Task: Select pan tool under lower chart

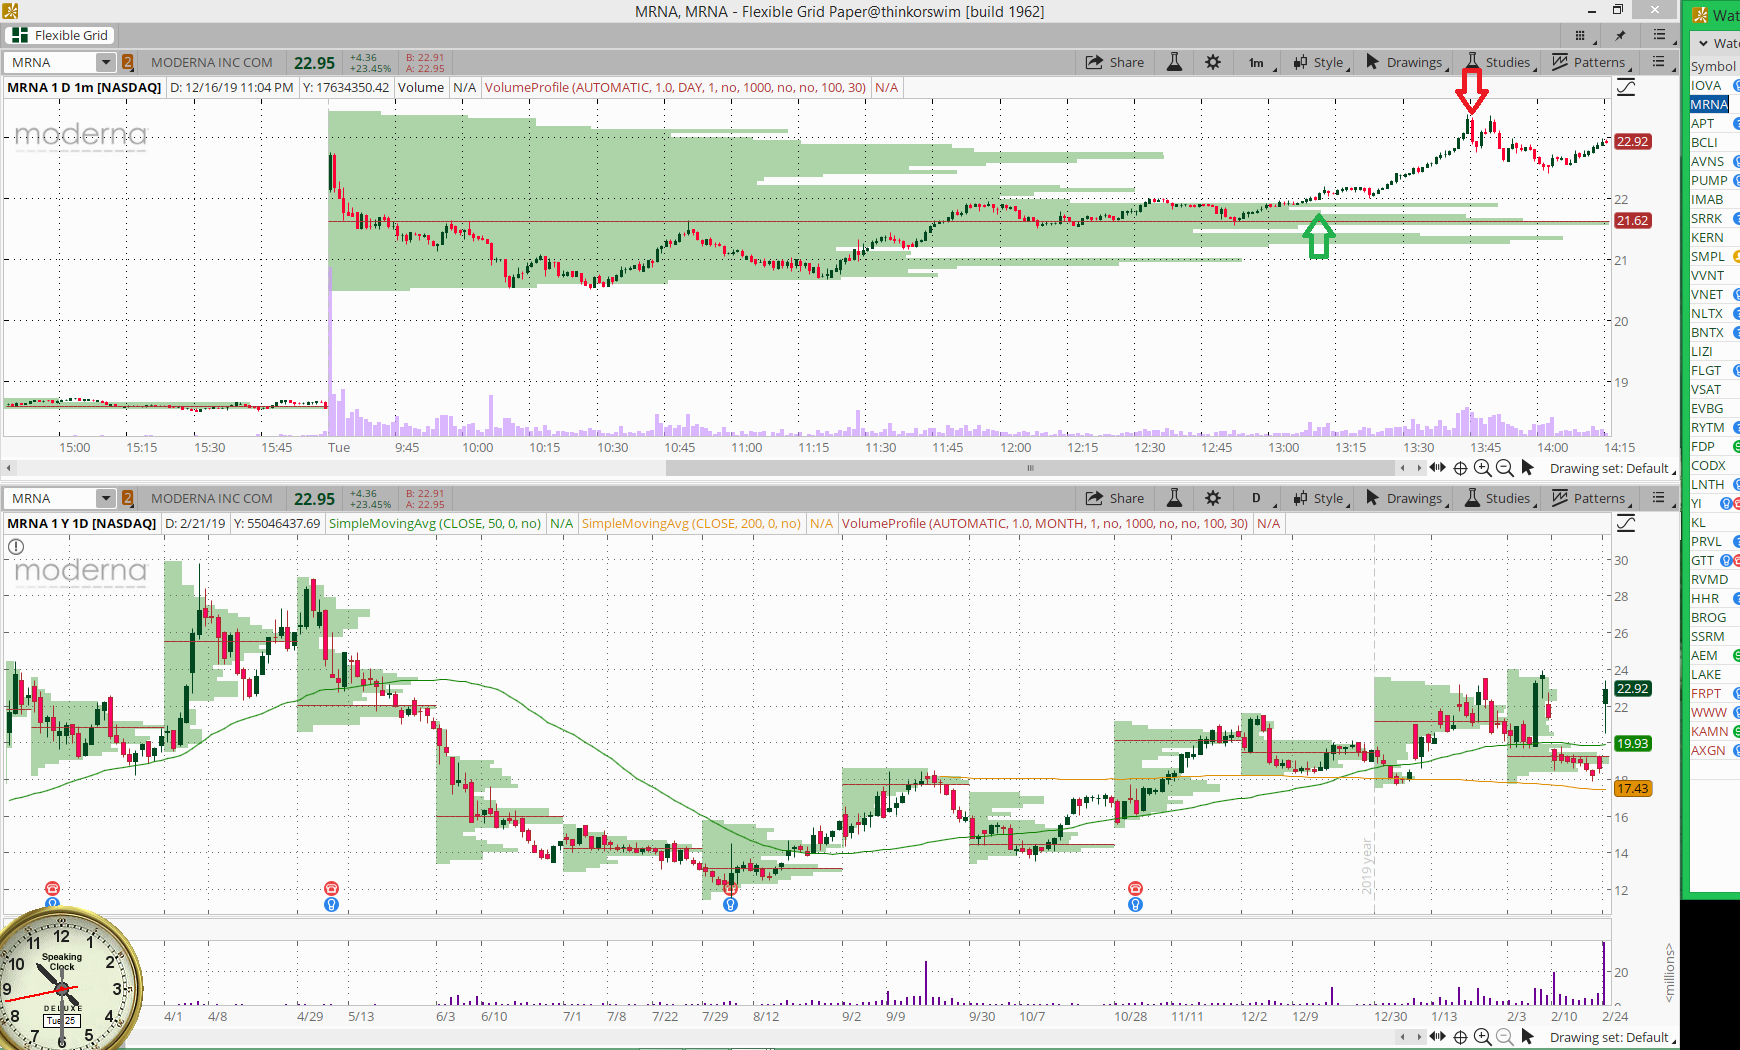Action: [1438, 1037]
